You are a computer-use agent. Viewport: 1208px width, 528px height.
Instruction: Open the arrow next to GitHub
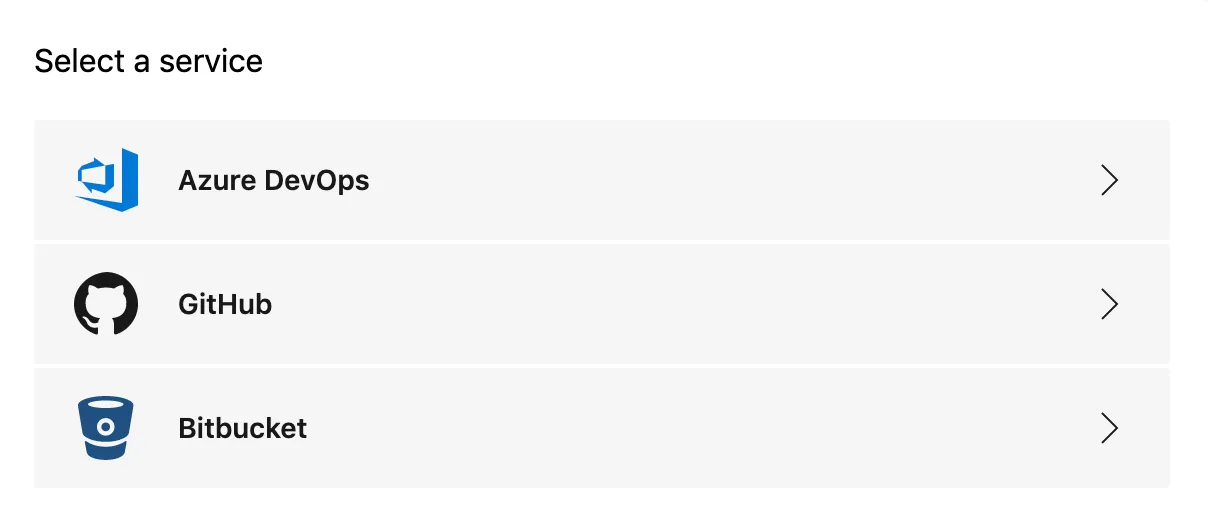[x=1108, y=304]
